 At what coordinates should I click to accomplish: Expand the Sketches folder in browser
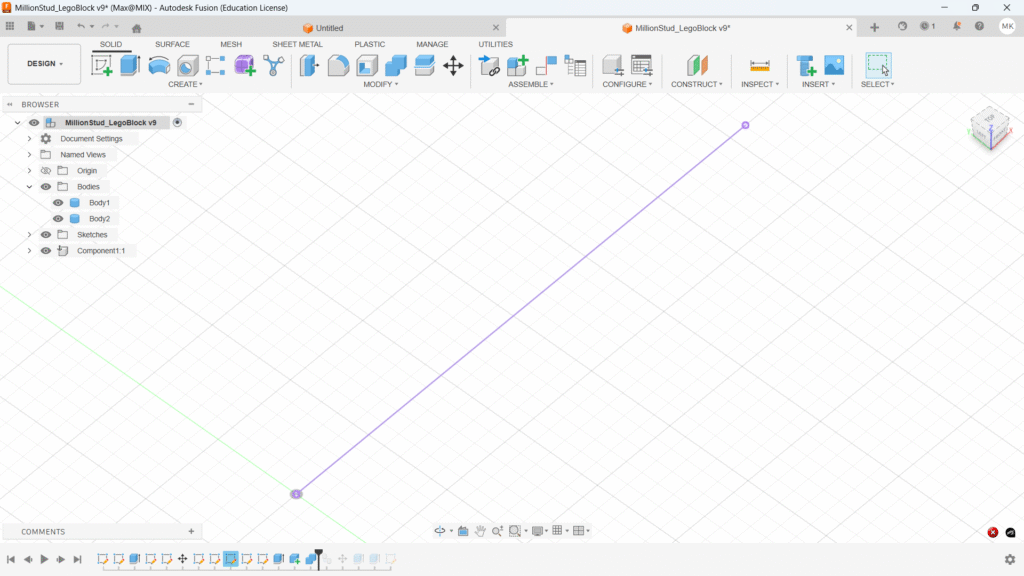click(x=30, y=235)
